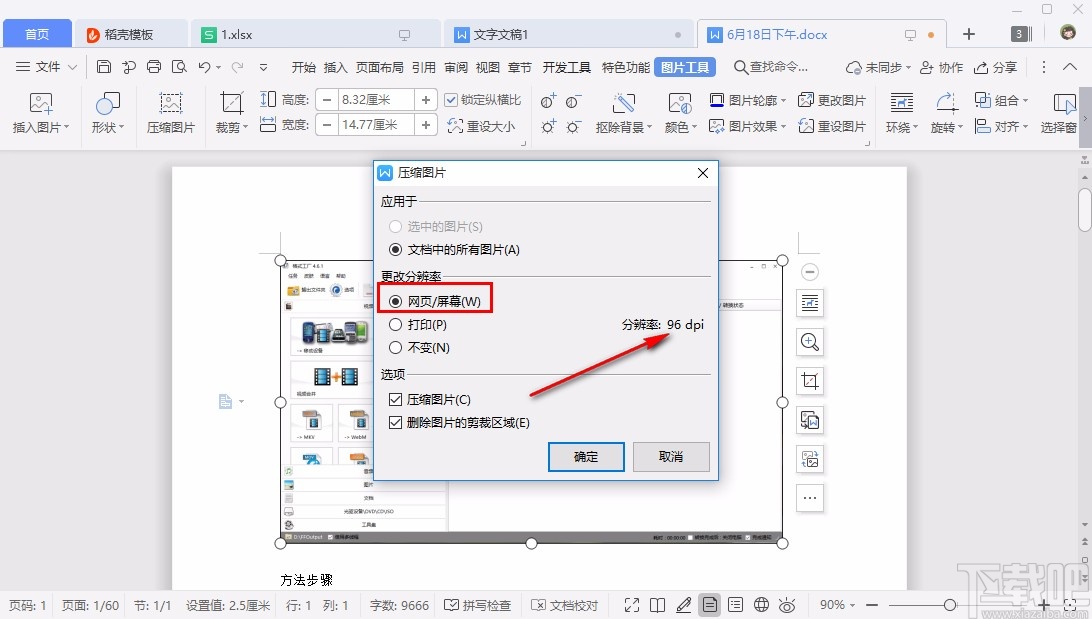Open the 形状 shapes tool

pyautogui.click(x=106, y=110)
